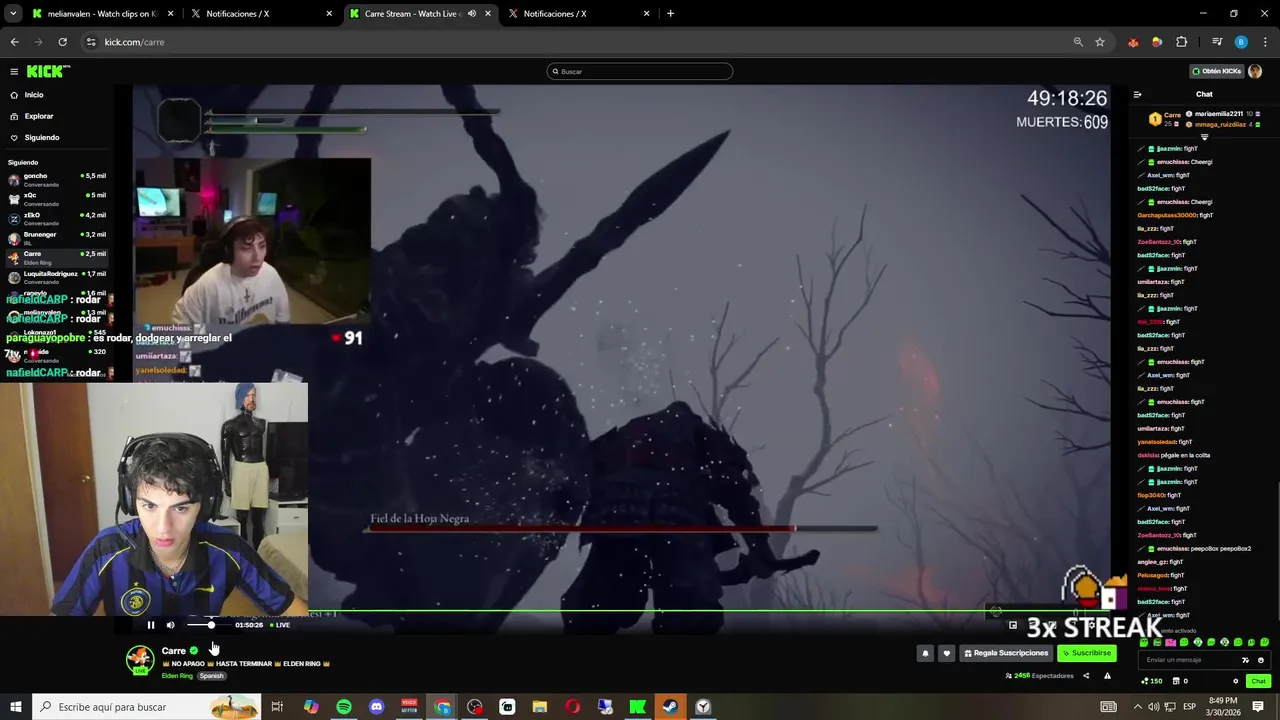1280x720 pixels.
Task: Share the stream via share icon
Action: click(x=1086, y=676)
